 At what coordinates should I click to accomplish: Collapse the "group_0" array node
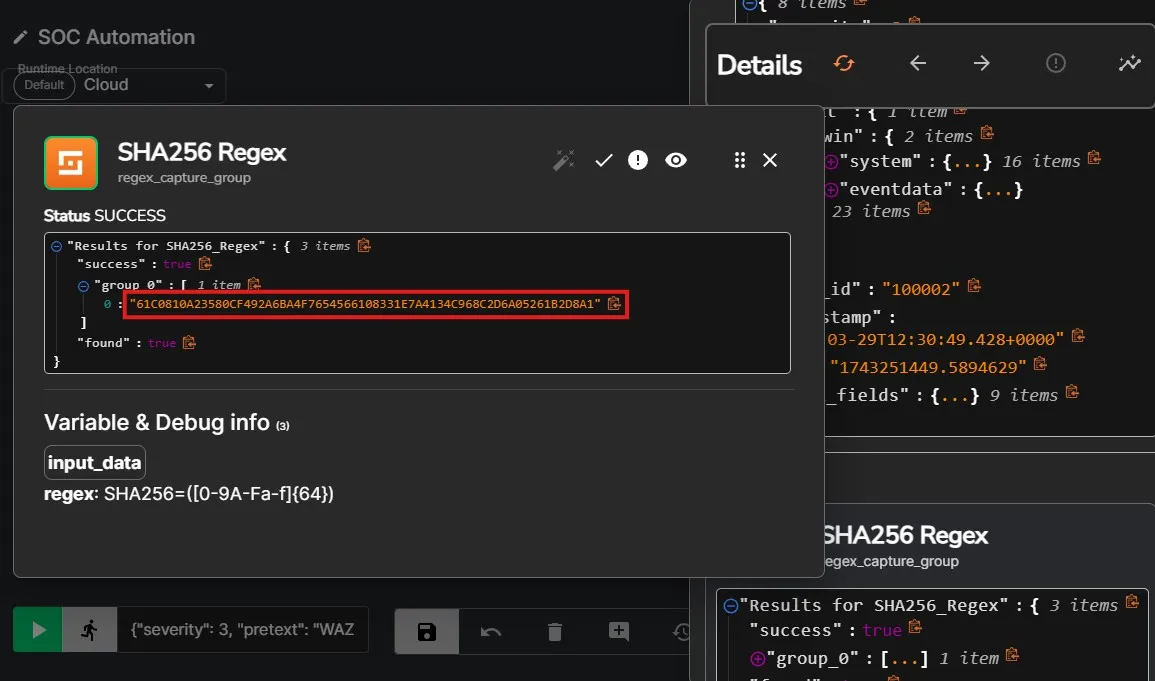[x=84, y=285]
